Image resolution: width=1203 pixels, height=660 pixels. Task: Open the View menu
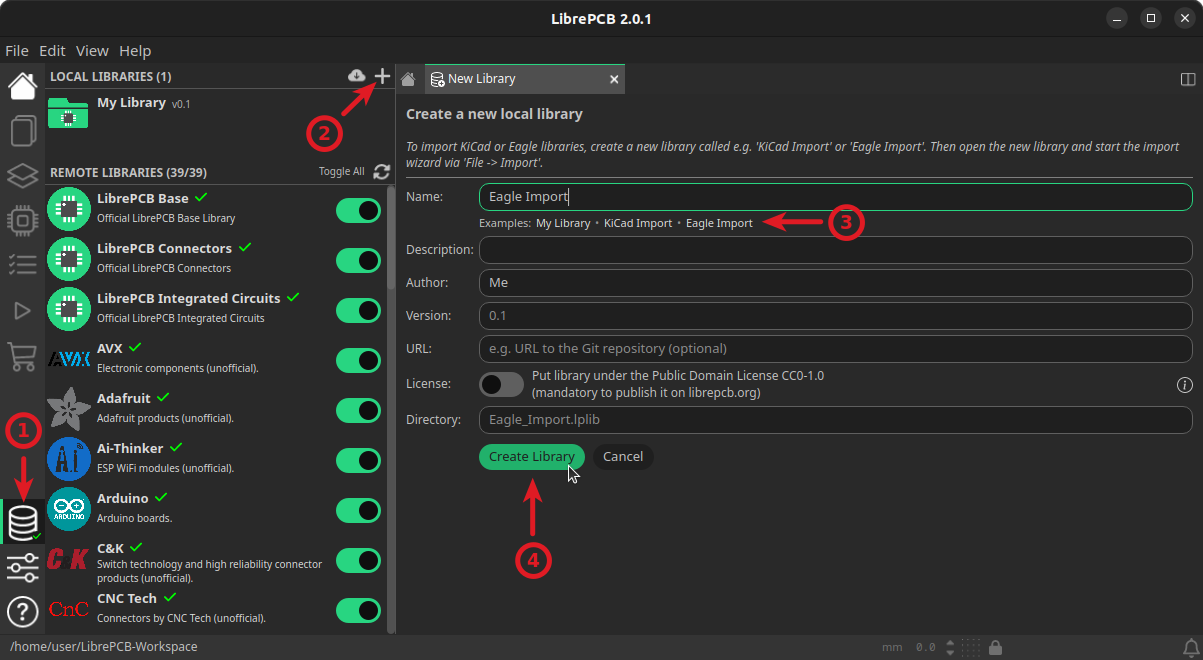coord(92,51)
